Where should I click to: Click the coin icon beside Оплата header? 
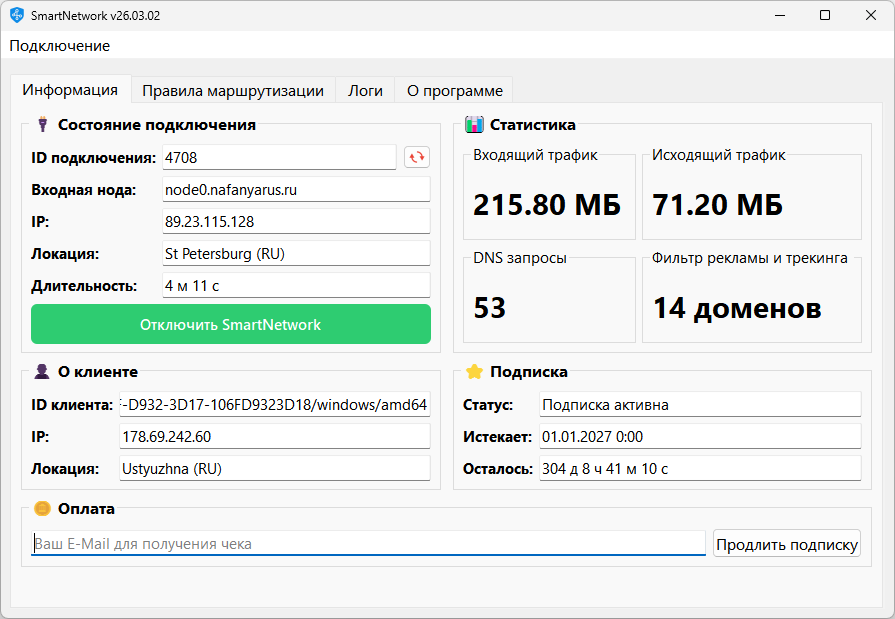pyautogui.click(x=41, y=509)
